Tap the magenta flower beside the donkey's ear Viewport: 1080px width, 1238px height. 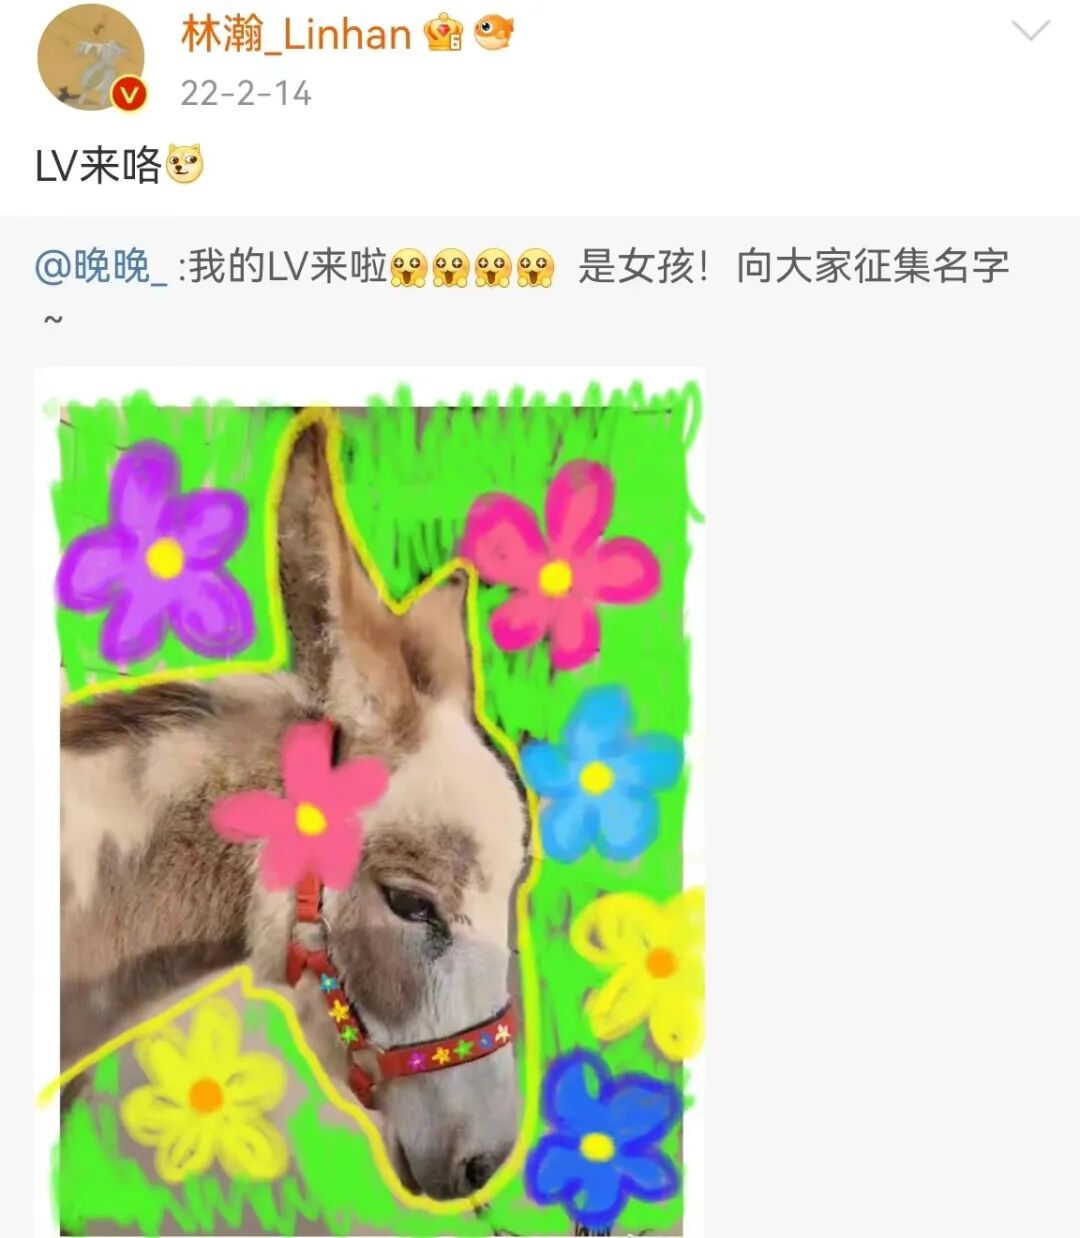[x=558, y=564]
